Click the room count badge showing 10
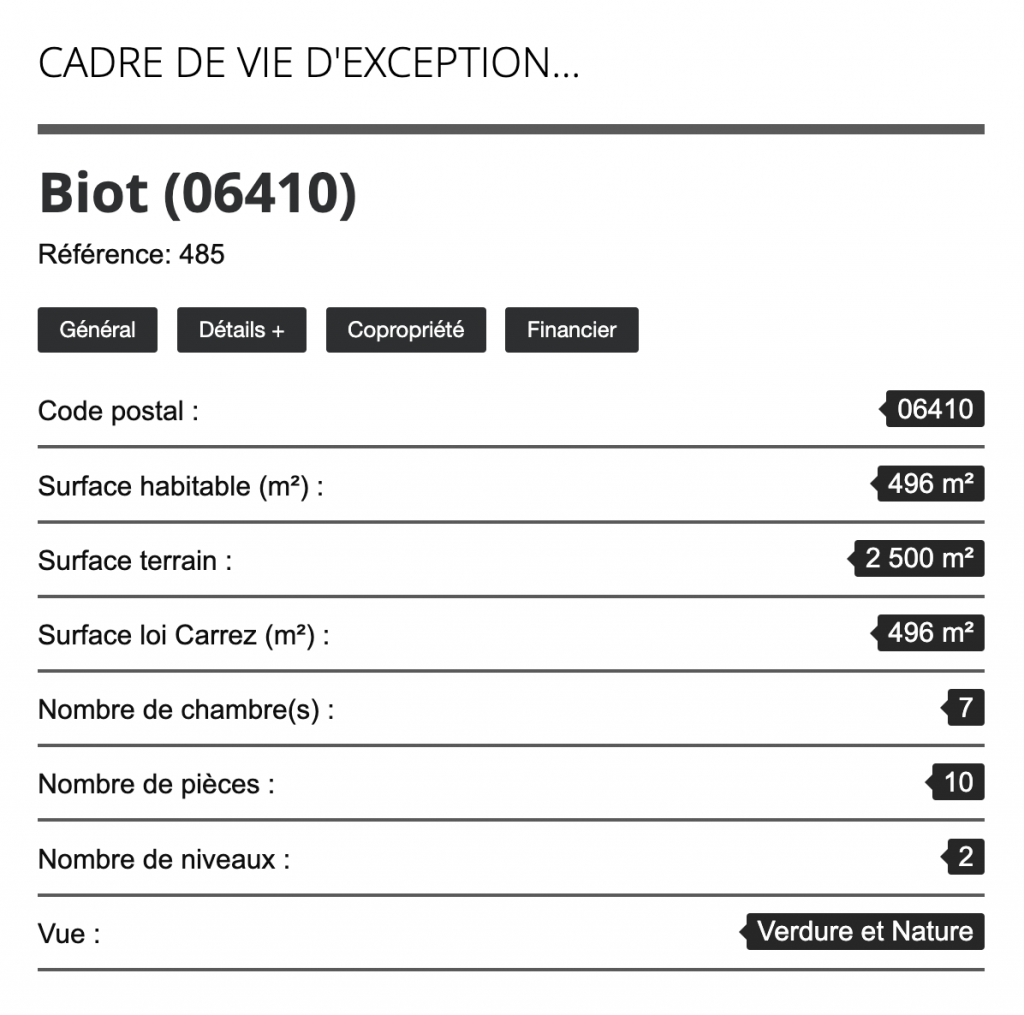Image resolution: width=1024 pixels, height=1015 pixels. 958,783
